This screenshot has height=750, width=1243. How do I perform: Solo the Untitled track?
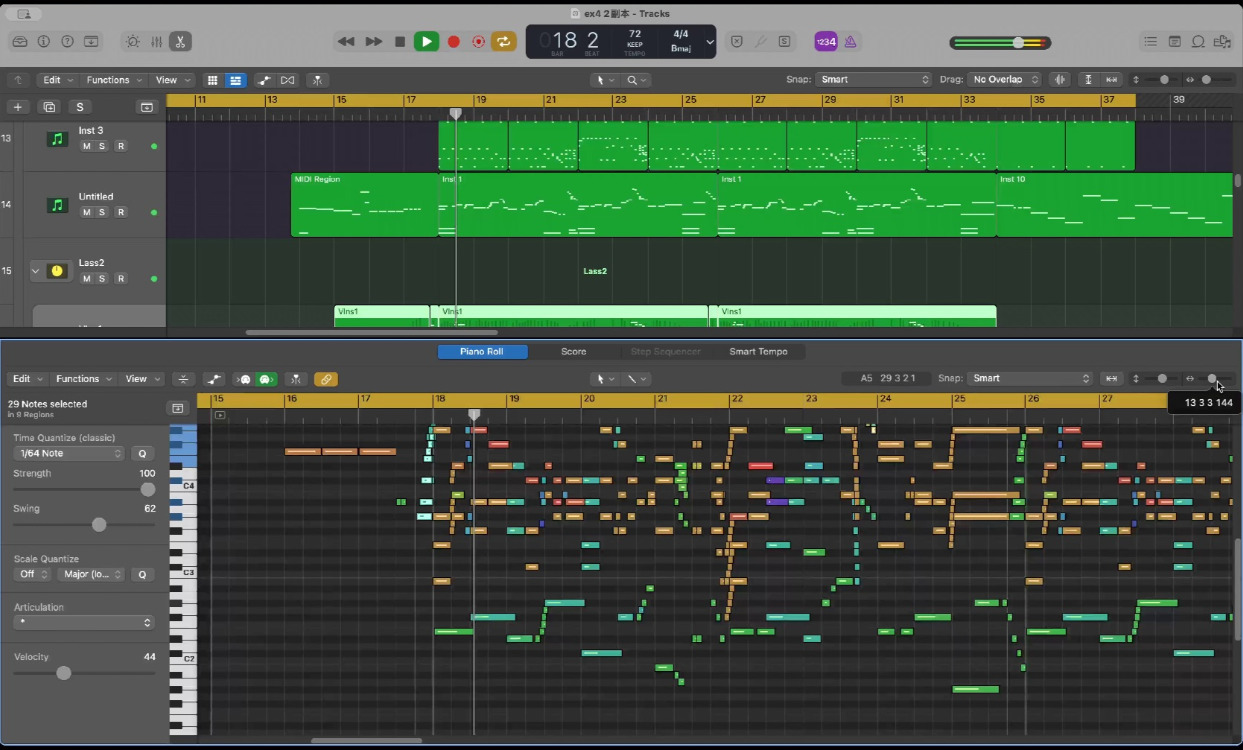pyautogui.click(x=102, y=212)
